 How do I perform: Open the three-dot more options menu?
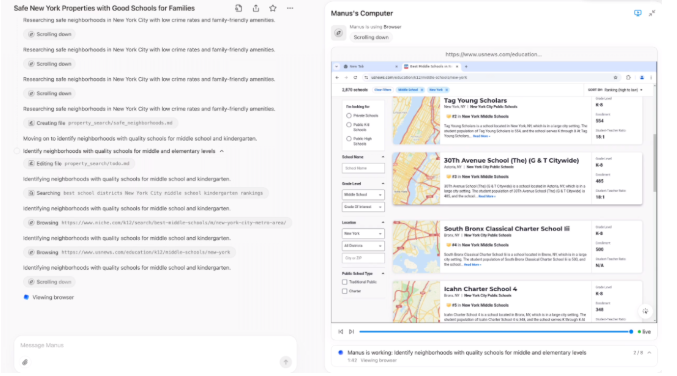[290, 8]
